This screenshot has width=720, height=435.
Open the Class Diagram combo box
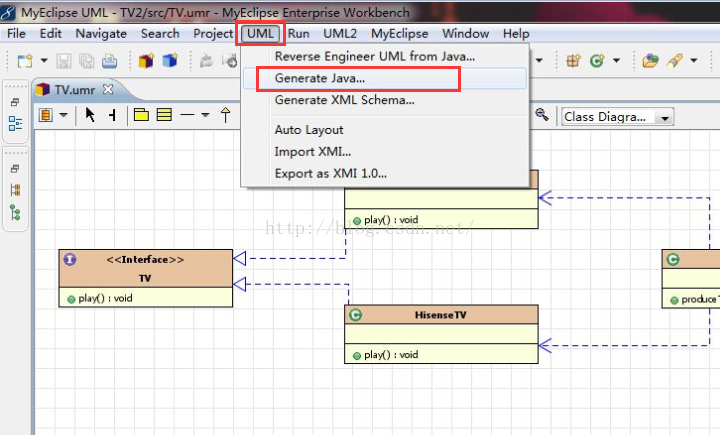(617, 117)
